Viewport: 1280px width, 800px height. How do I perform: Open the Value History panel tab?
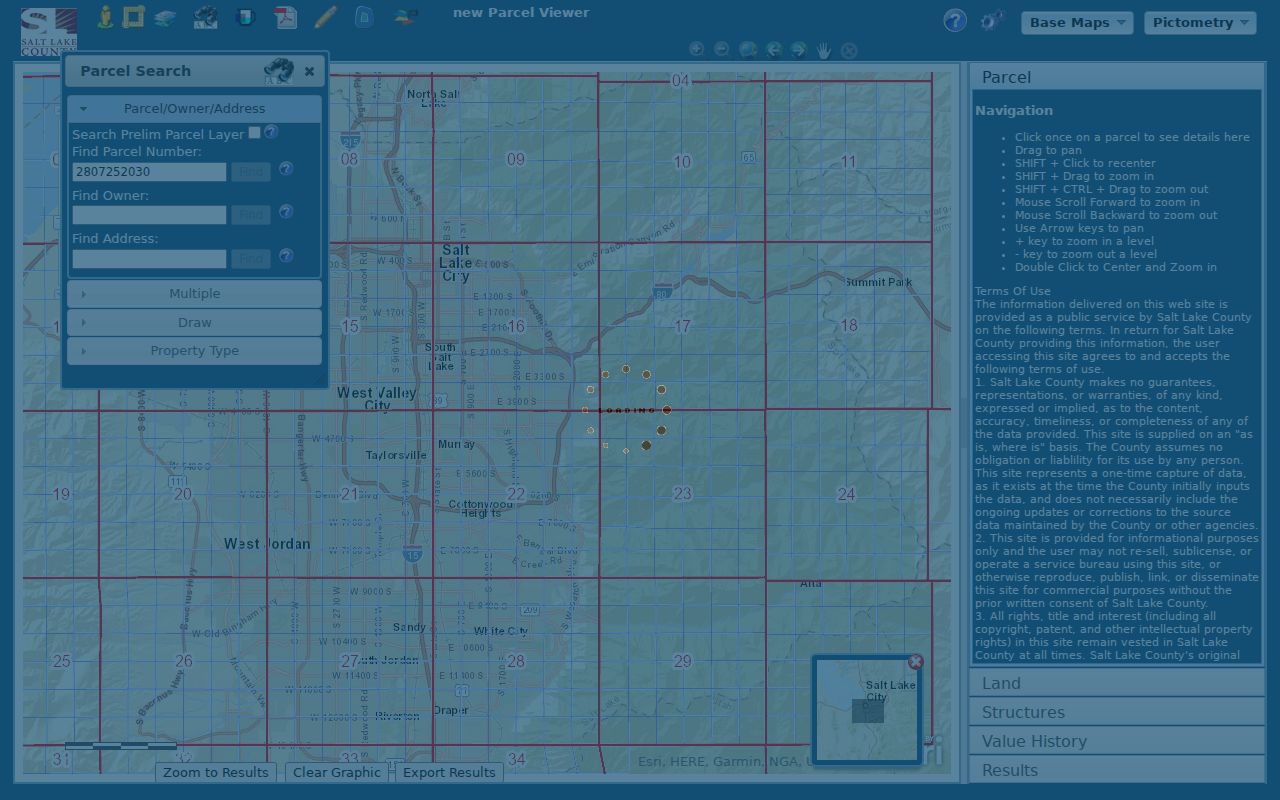point(1117,741)
